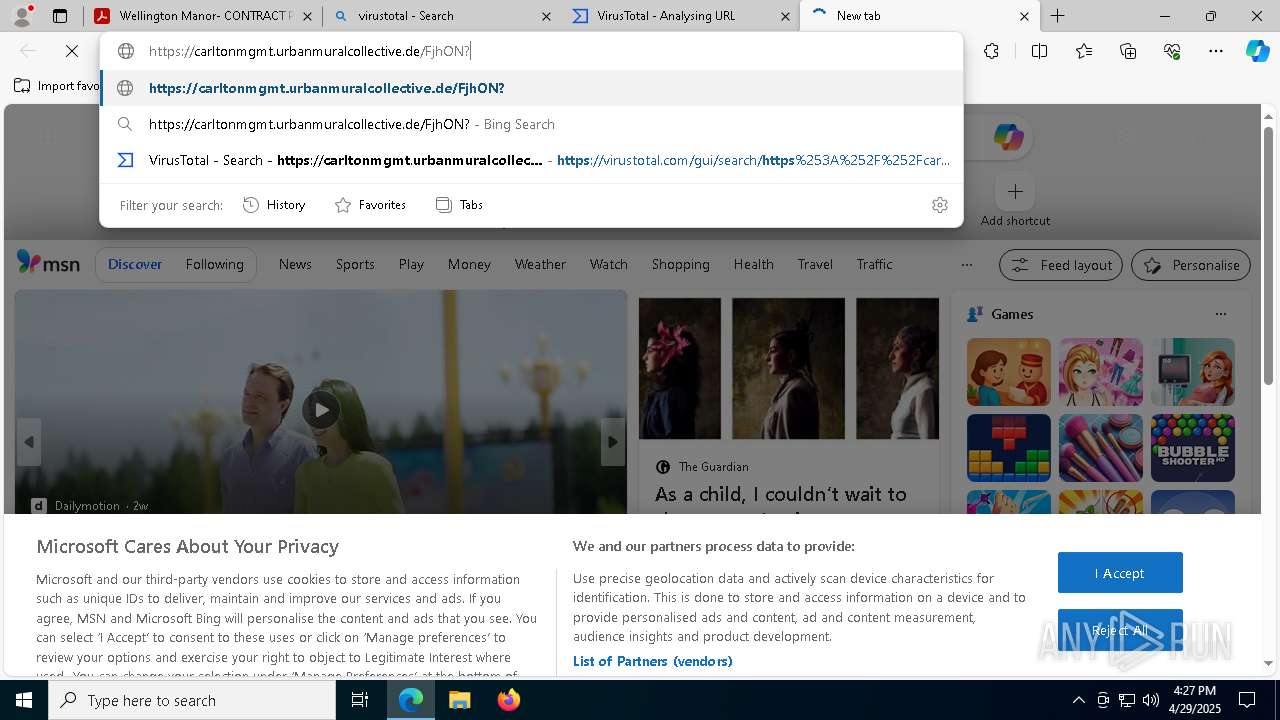This screenshot has width=1280, height=720.
Task: Stop page loading with X button
Action: (x=72, y=51)
